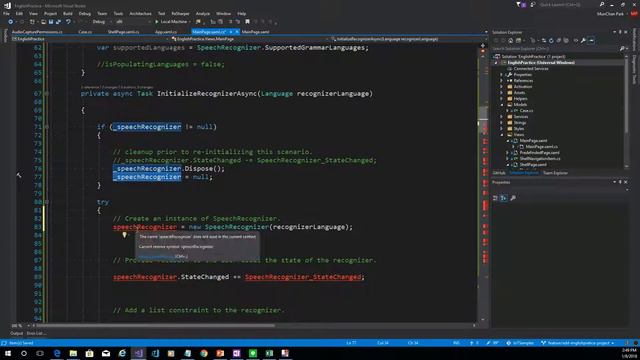
Task: Open the Error List tab at bottom
Action: 36,333
